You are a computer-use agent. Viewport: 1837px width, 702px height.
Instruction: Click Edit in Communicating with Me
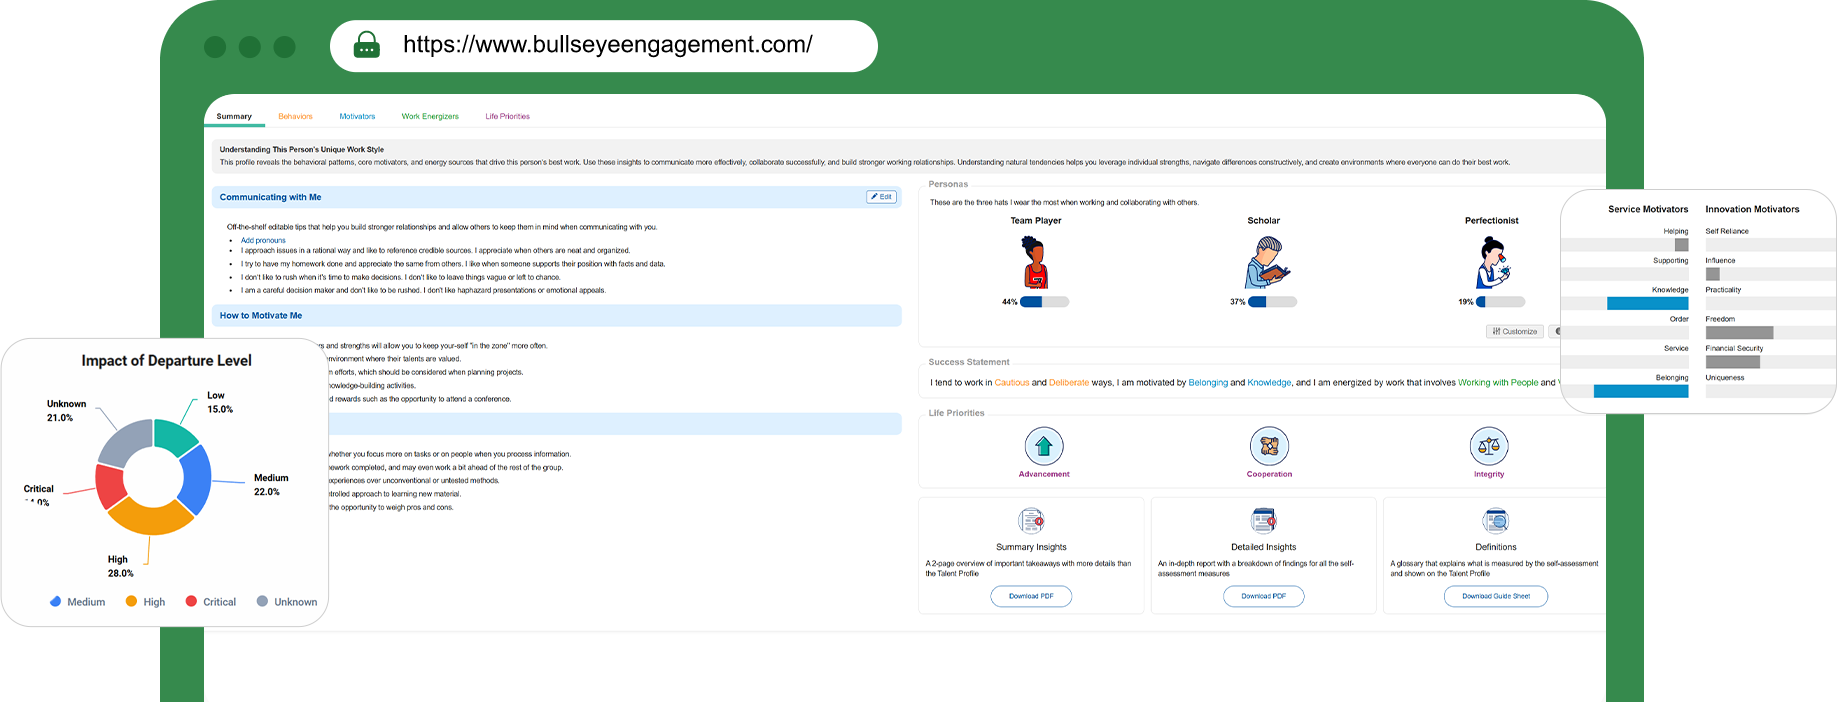coord(881,197)
